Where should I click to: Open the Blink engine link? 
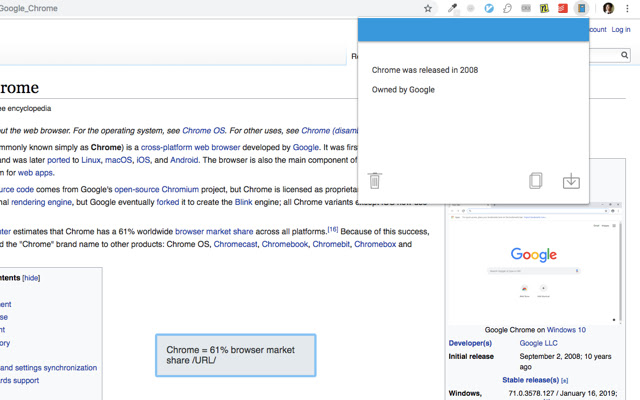point(243,202)
